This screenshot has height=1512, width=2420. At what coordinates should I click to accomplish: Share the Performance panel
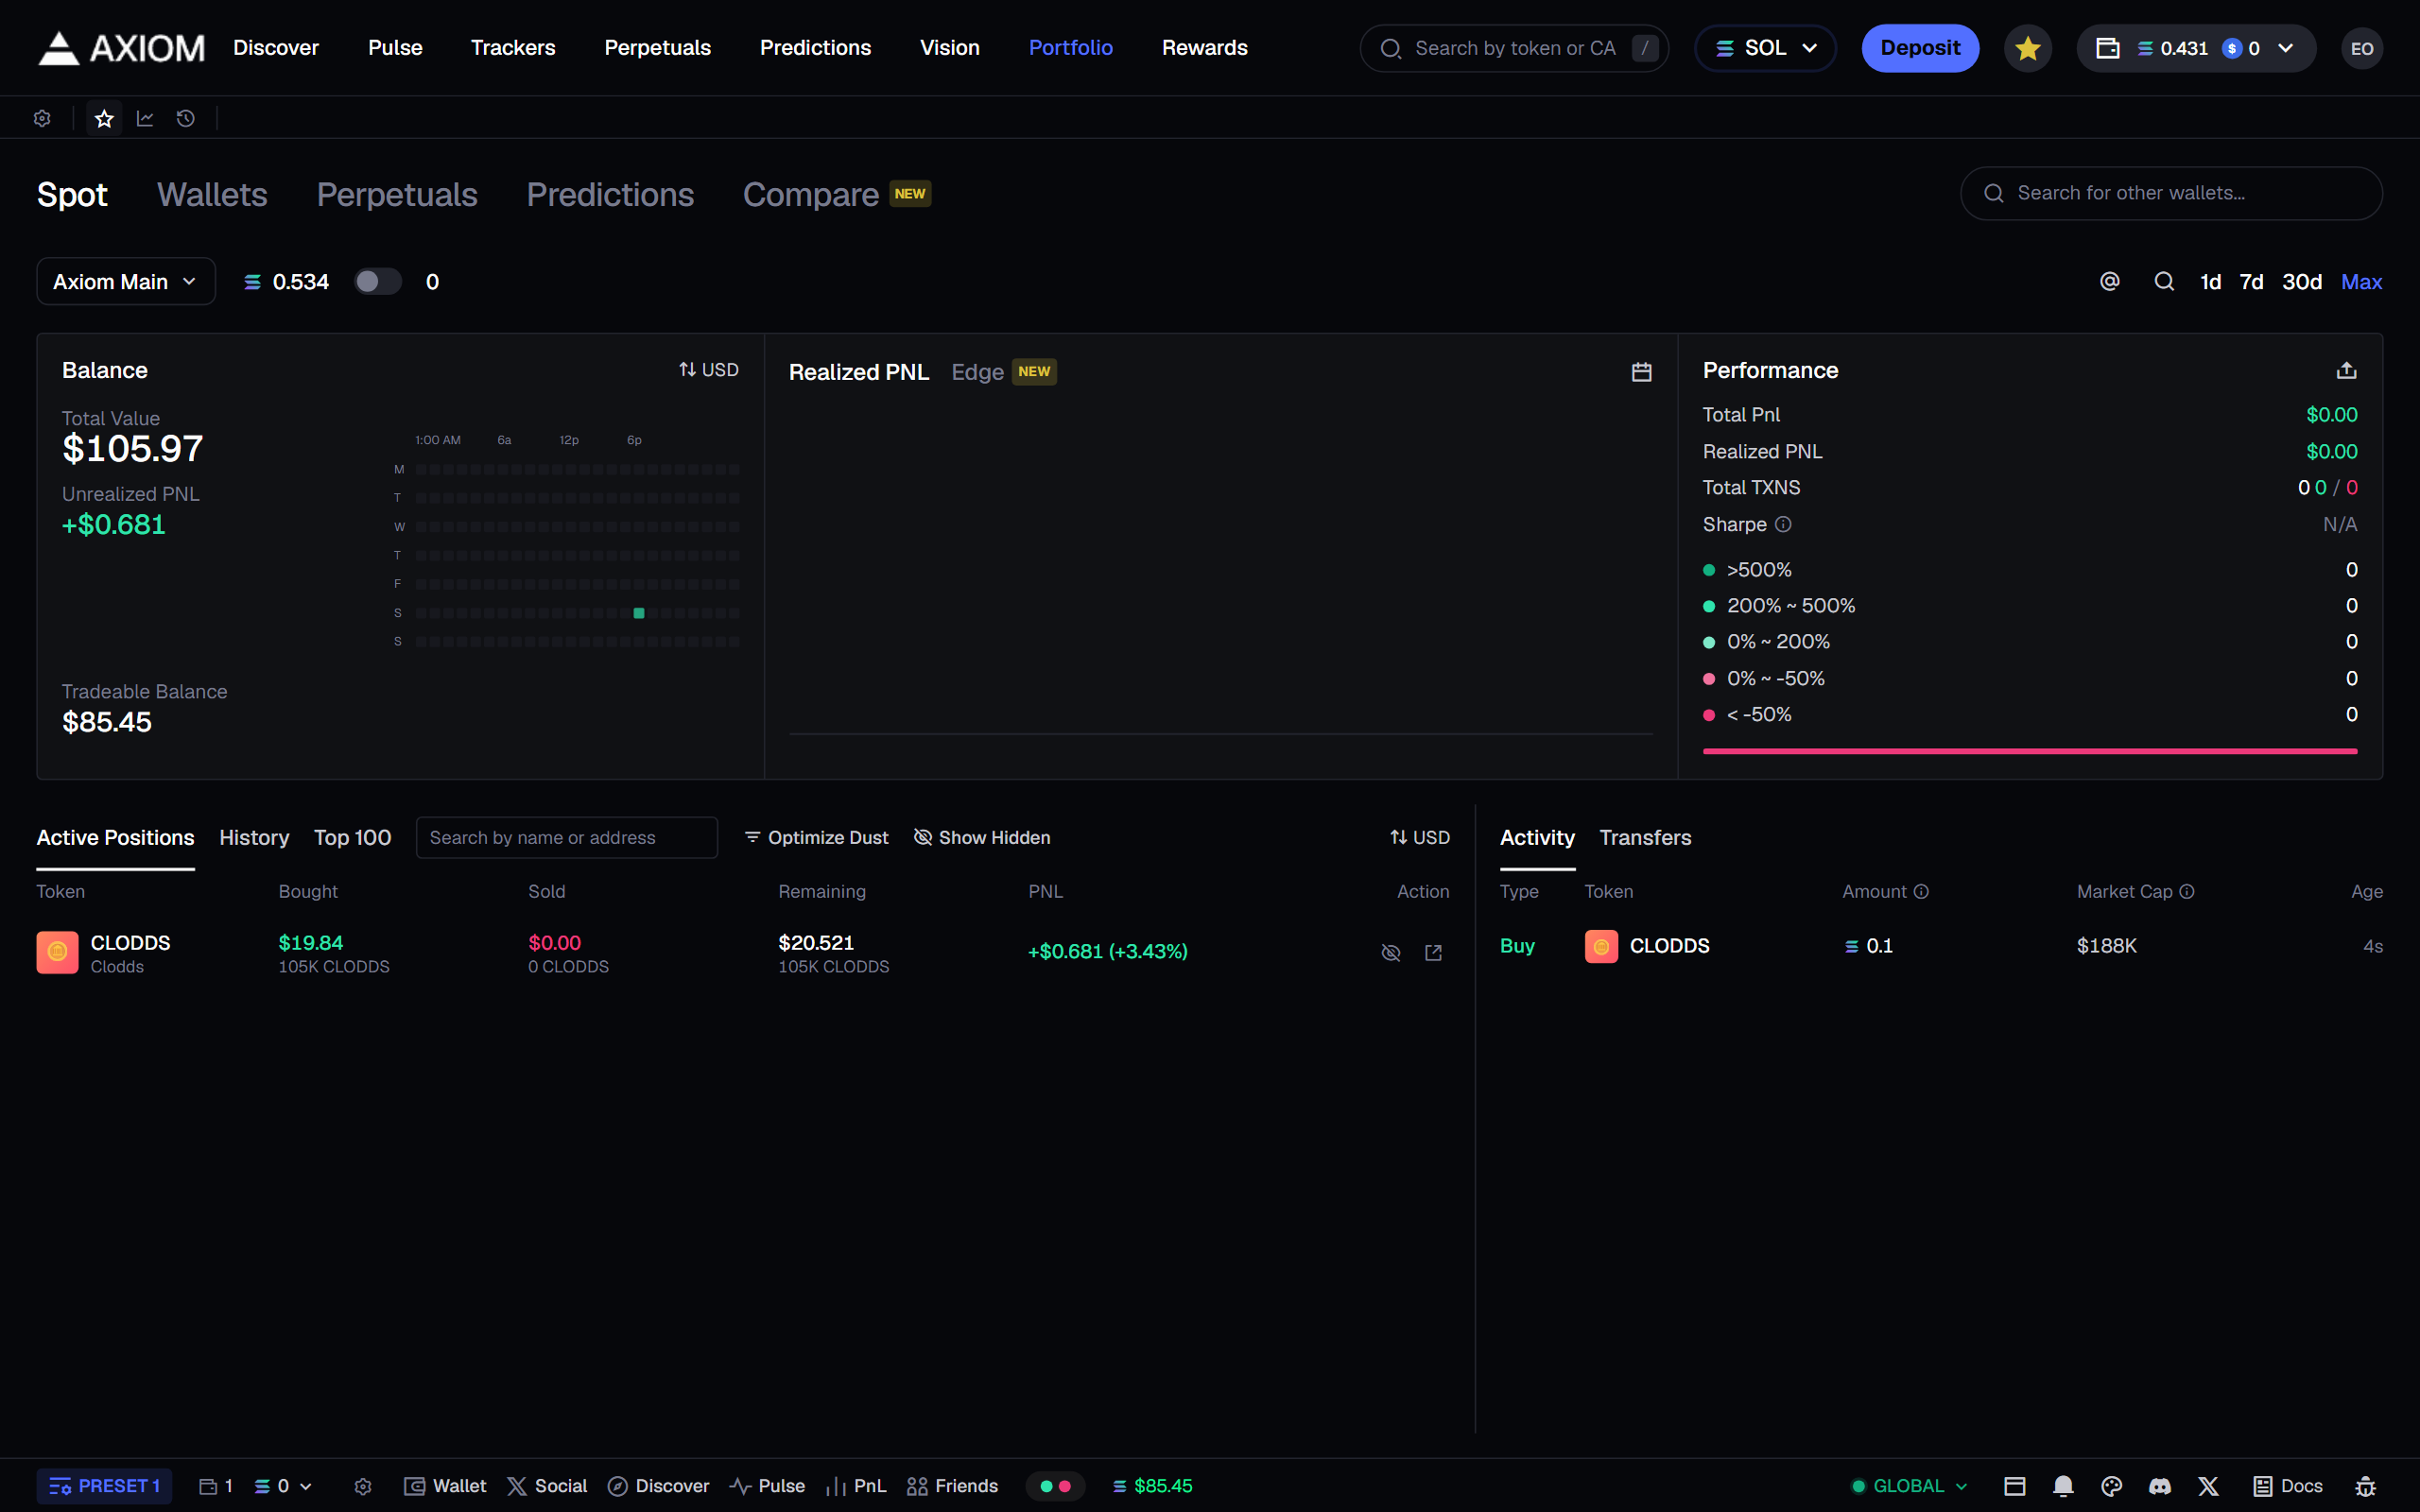(x=2346, y=371)
